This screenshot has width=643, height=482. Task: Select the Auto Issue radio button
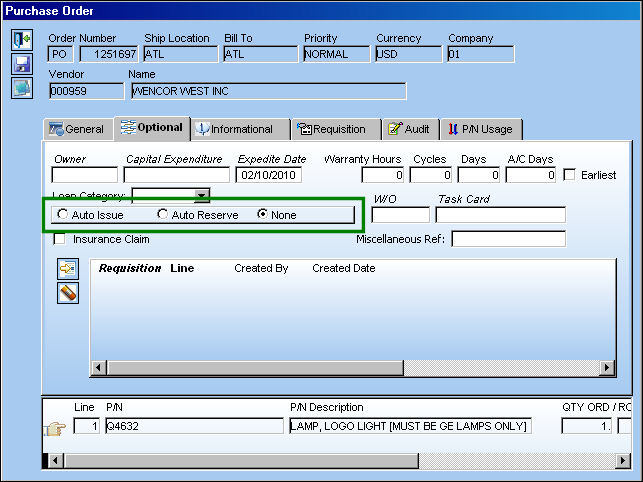(62, 214)
